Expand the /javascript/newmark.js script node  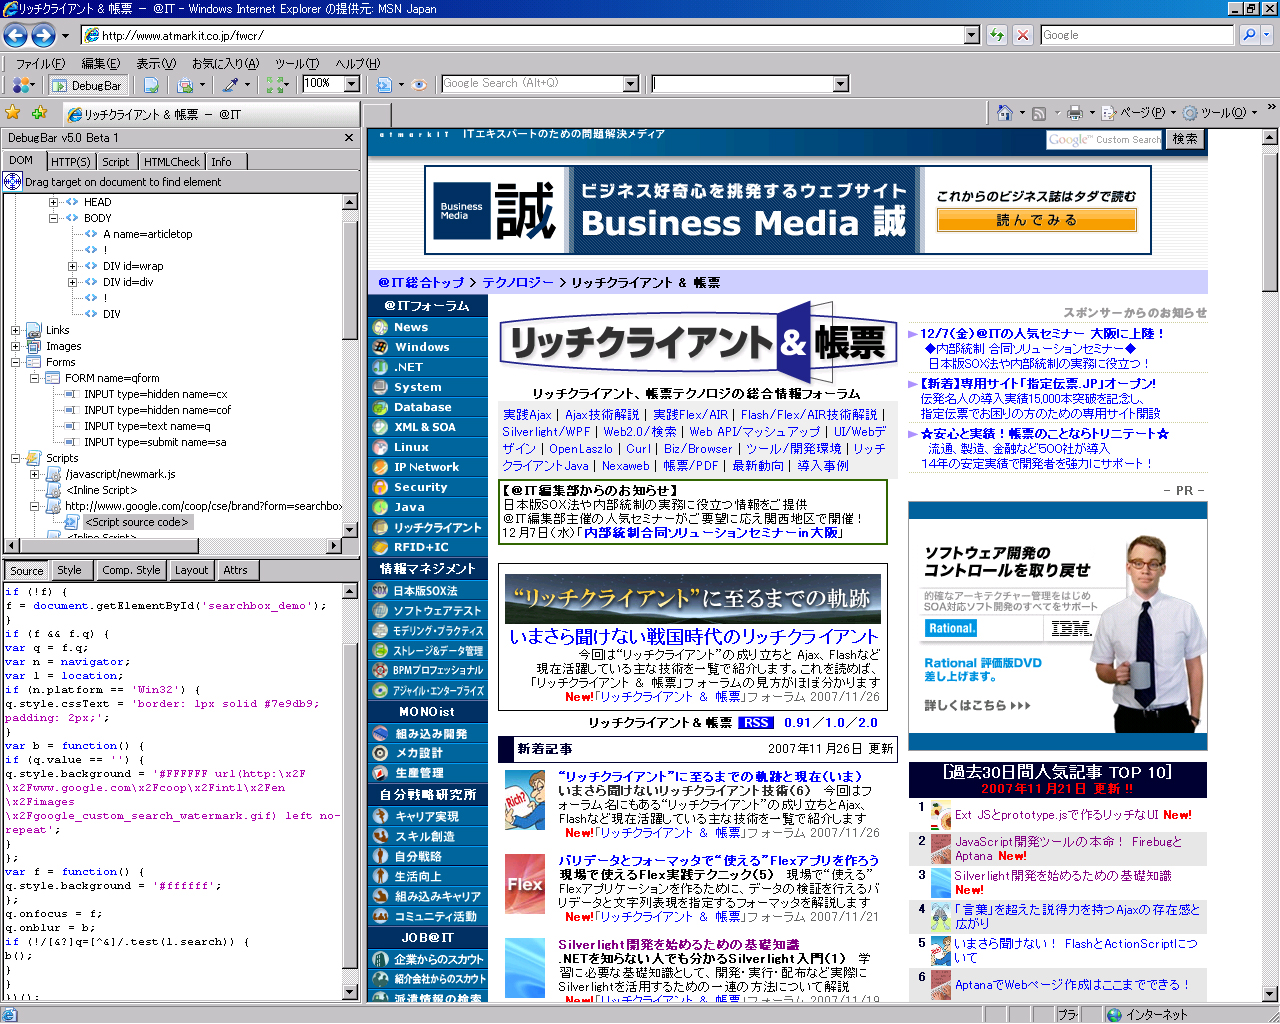[x=35, y=474]
